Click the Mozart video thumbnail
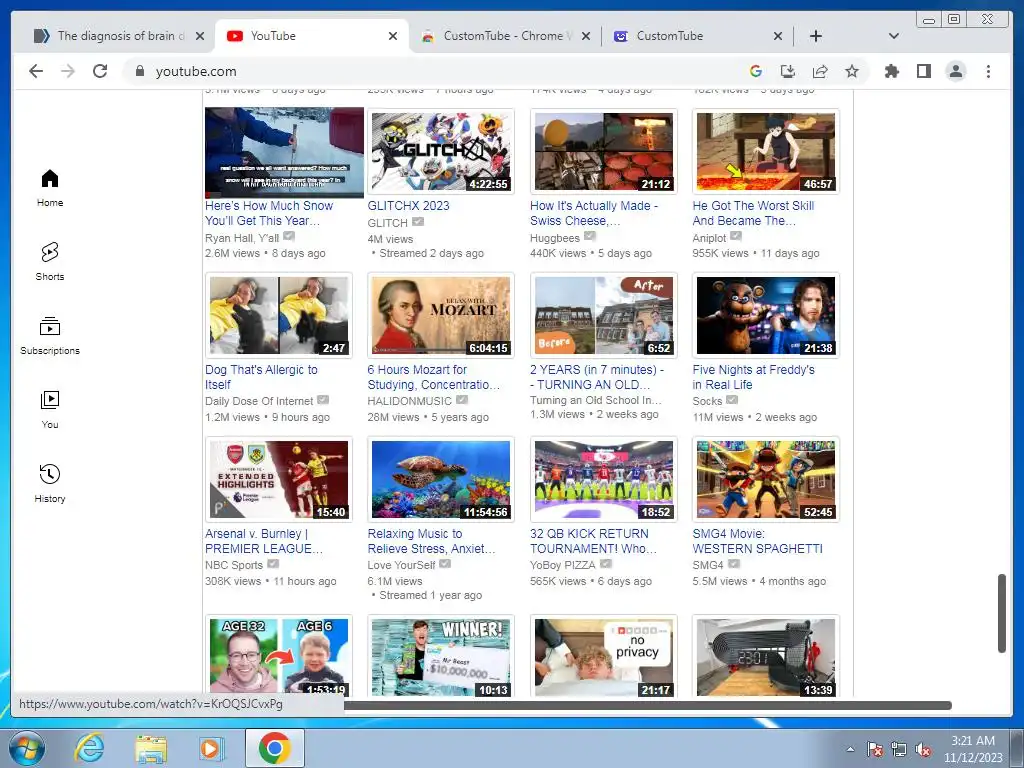The width and height of the screenshot is (1024, 768). tap(441, 315)
